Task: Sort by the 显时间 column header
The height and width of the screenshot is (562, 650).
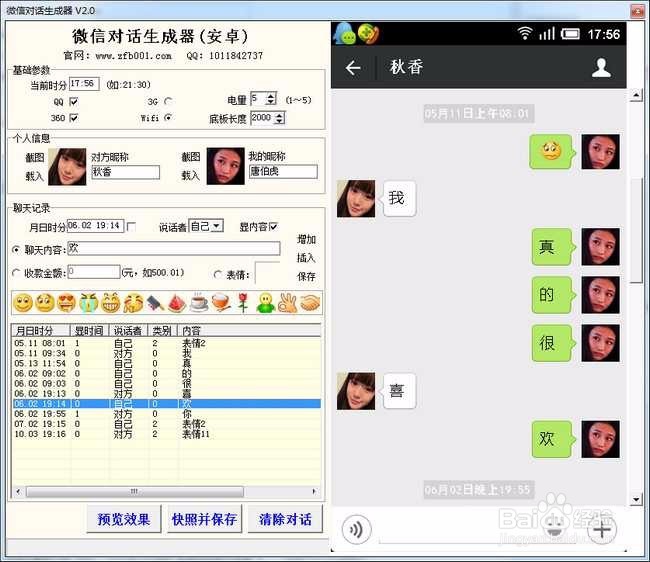Action: [x=89, y=331]
